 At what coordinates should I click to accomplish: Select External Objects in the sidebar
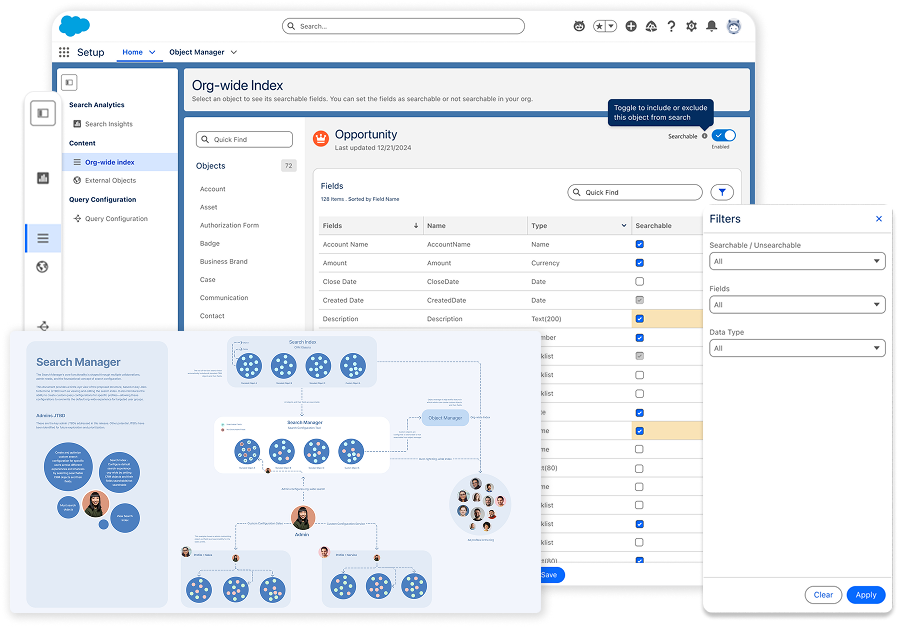(110, 181)
